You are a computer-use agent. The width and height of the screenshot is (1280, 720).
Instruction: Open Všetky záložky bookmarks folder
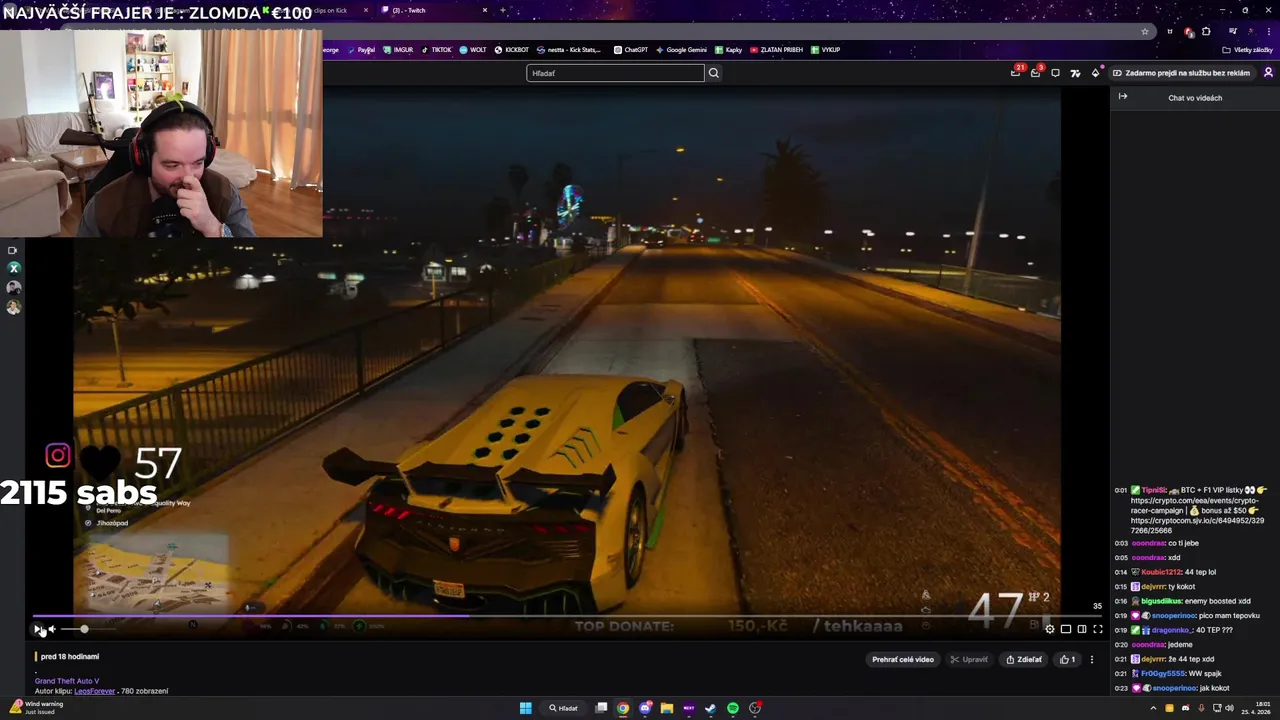[x=1247, y=50]
